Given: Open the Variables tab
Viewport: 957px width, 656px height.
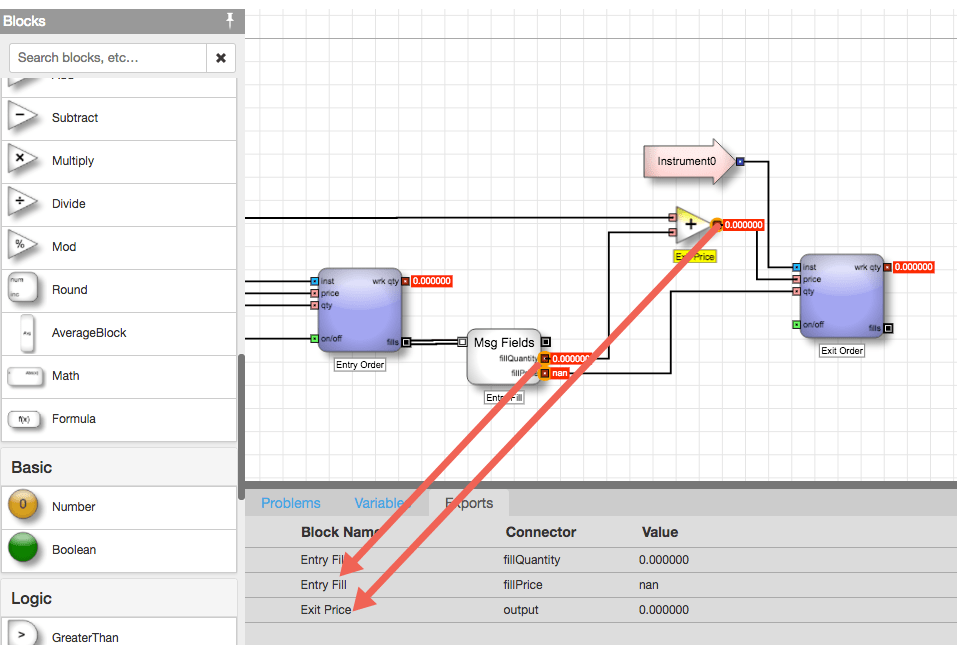Looking at the screenshot, I should click(382, 503).
